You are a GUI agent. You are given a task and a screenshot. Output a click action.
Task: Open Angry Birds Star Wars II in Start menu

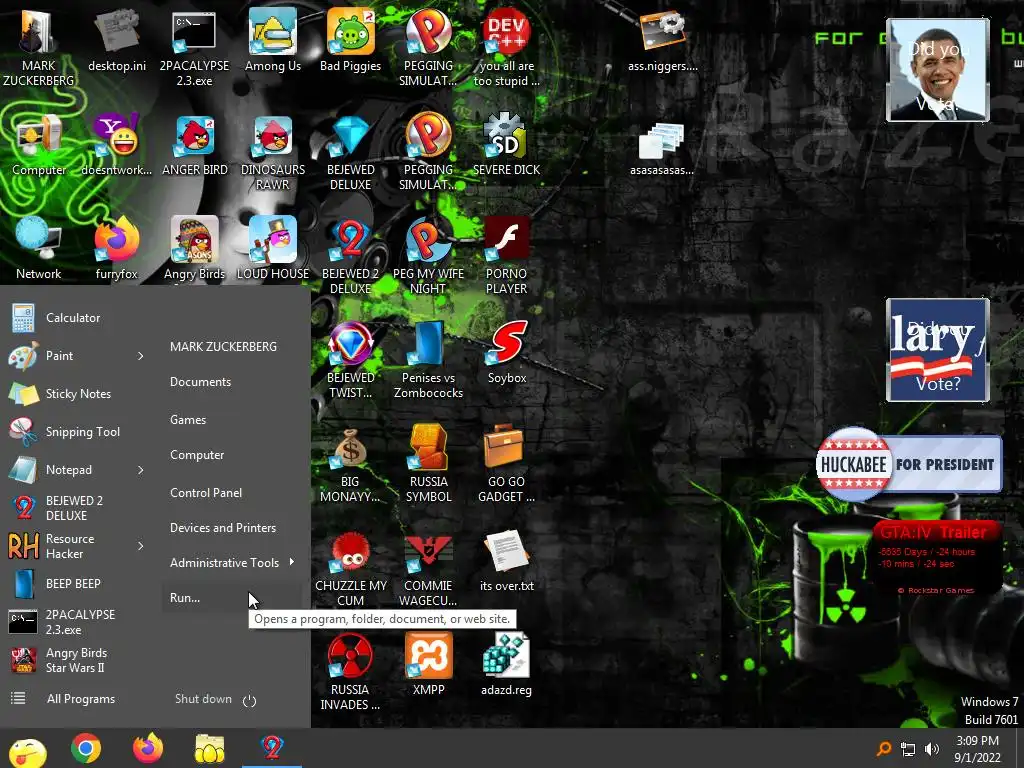pos(77,660)
